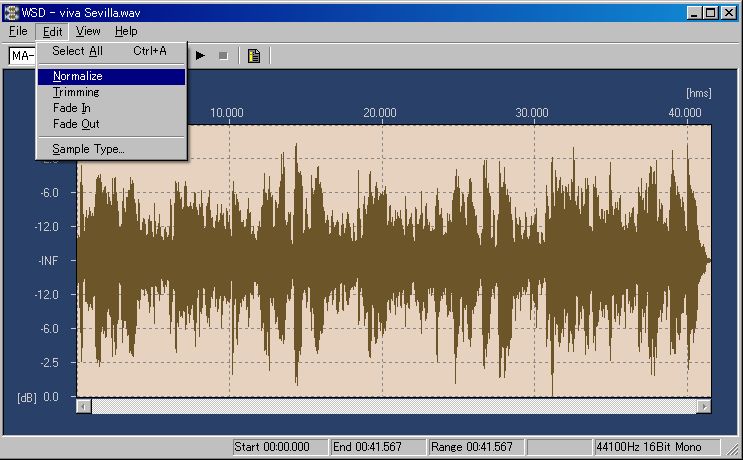This screenshot has width=743, height=460.
Task: Click the MA- input box in toolbar
Action: coord(22,56)
